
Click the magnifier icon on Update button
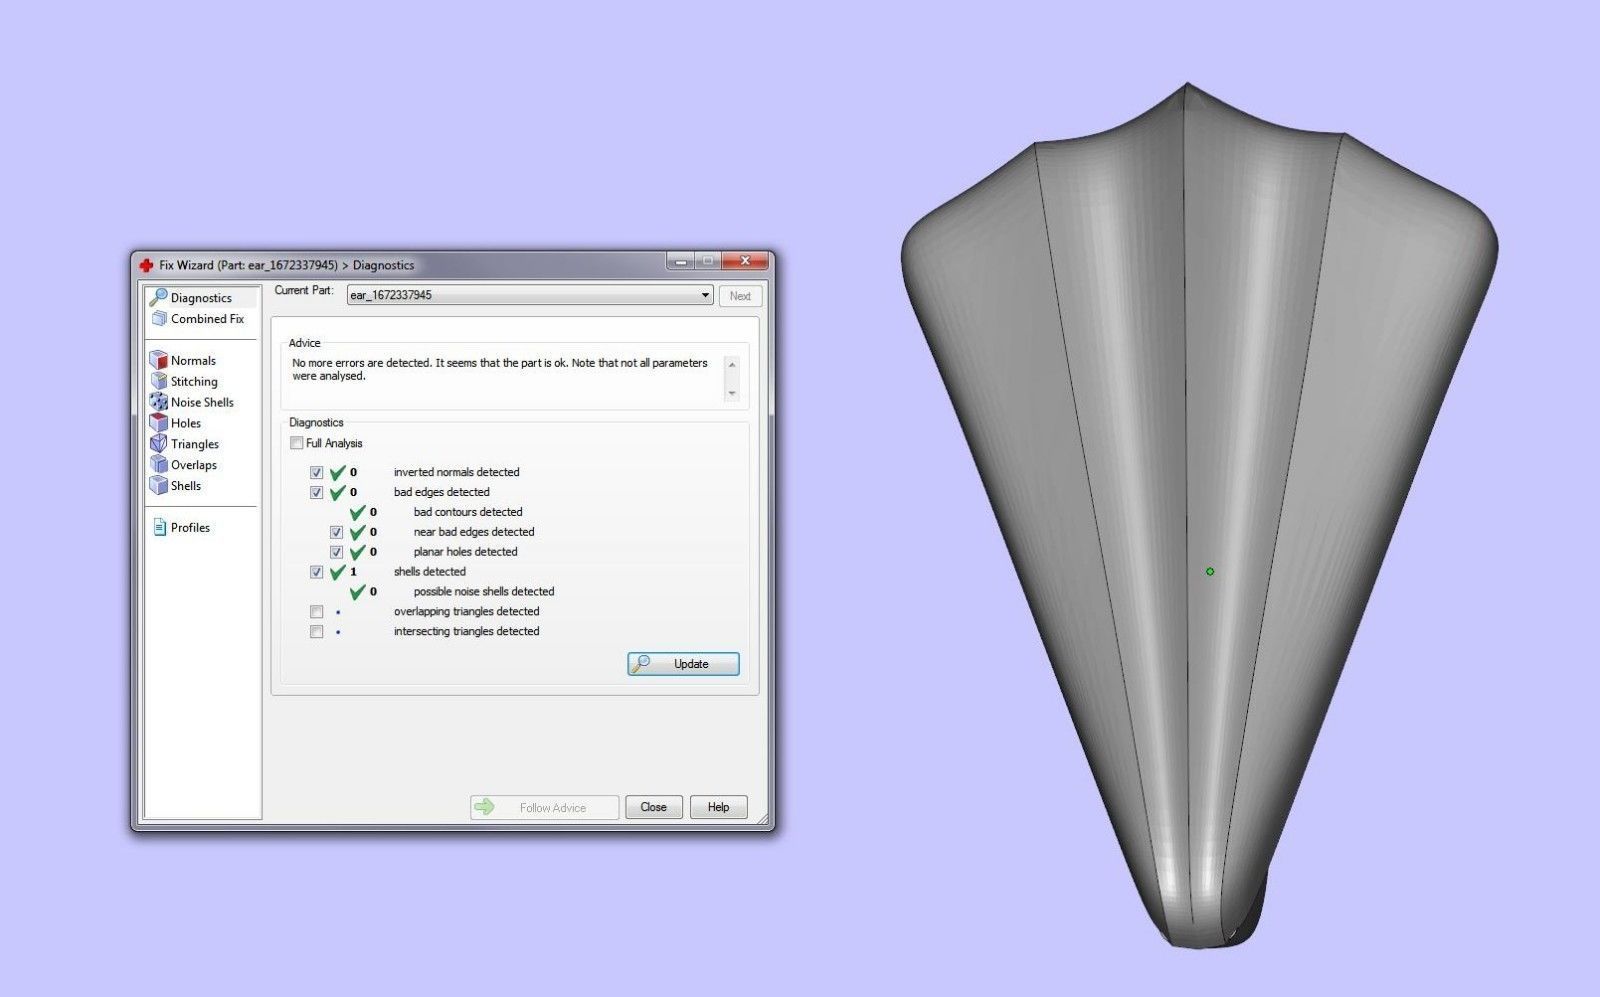point(641,664)
